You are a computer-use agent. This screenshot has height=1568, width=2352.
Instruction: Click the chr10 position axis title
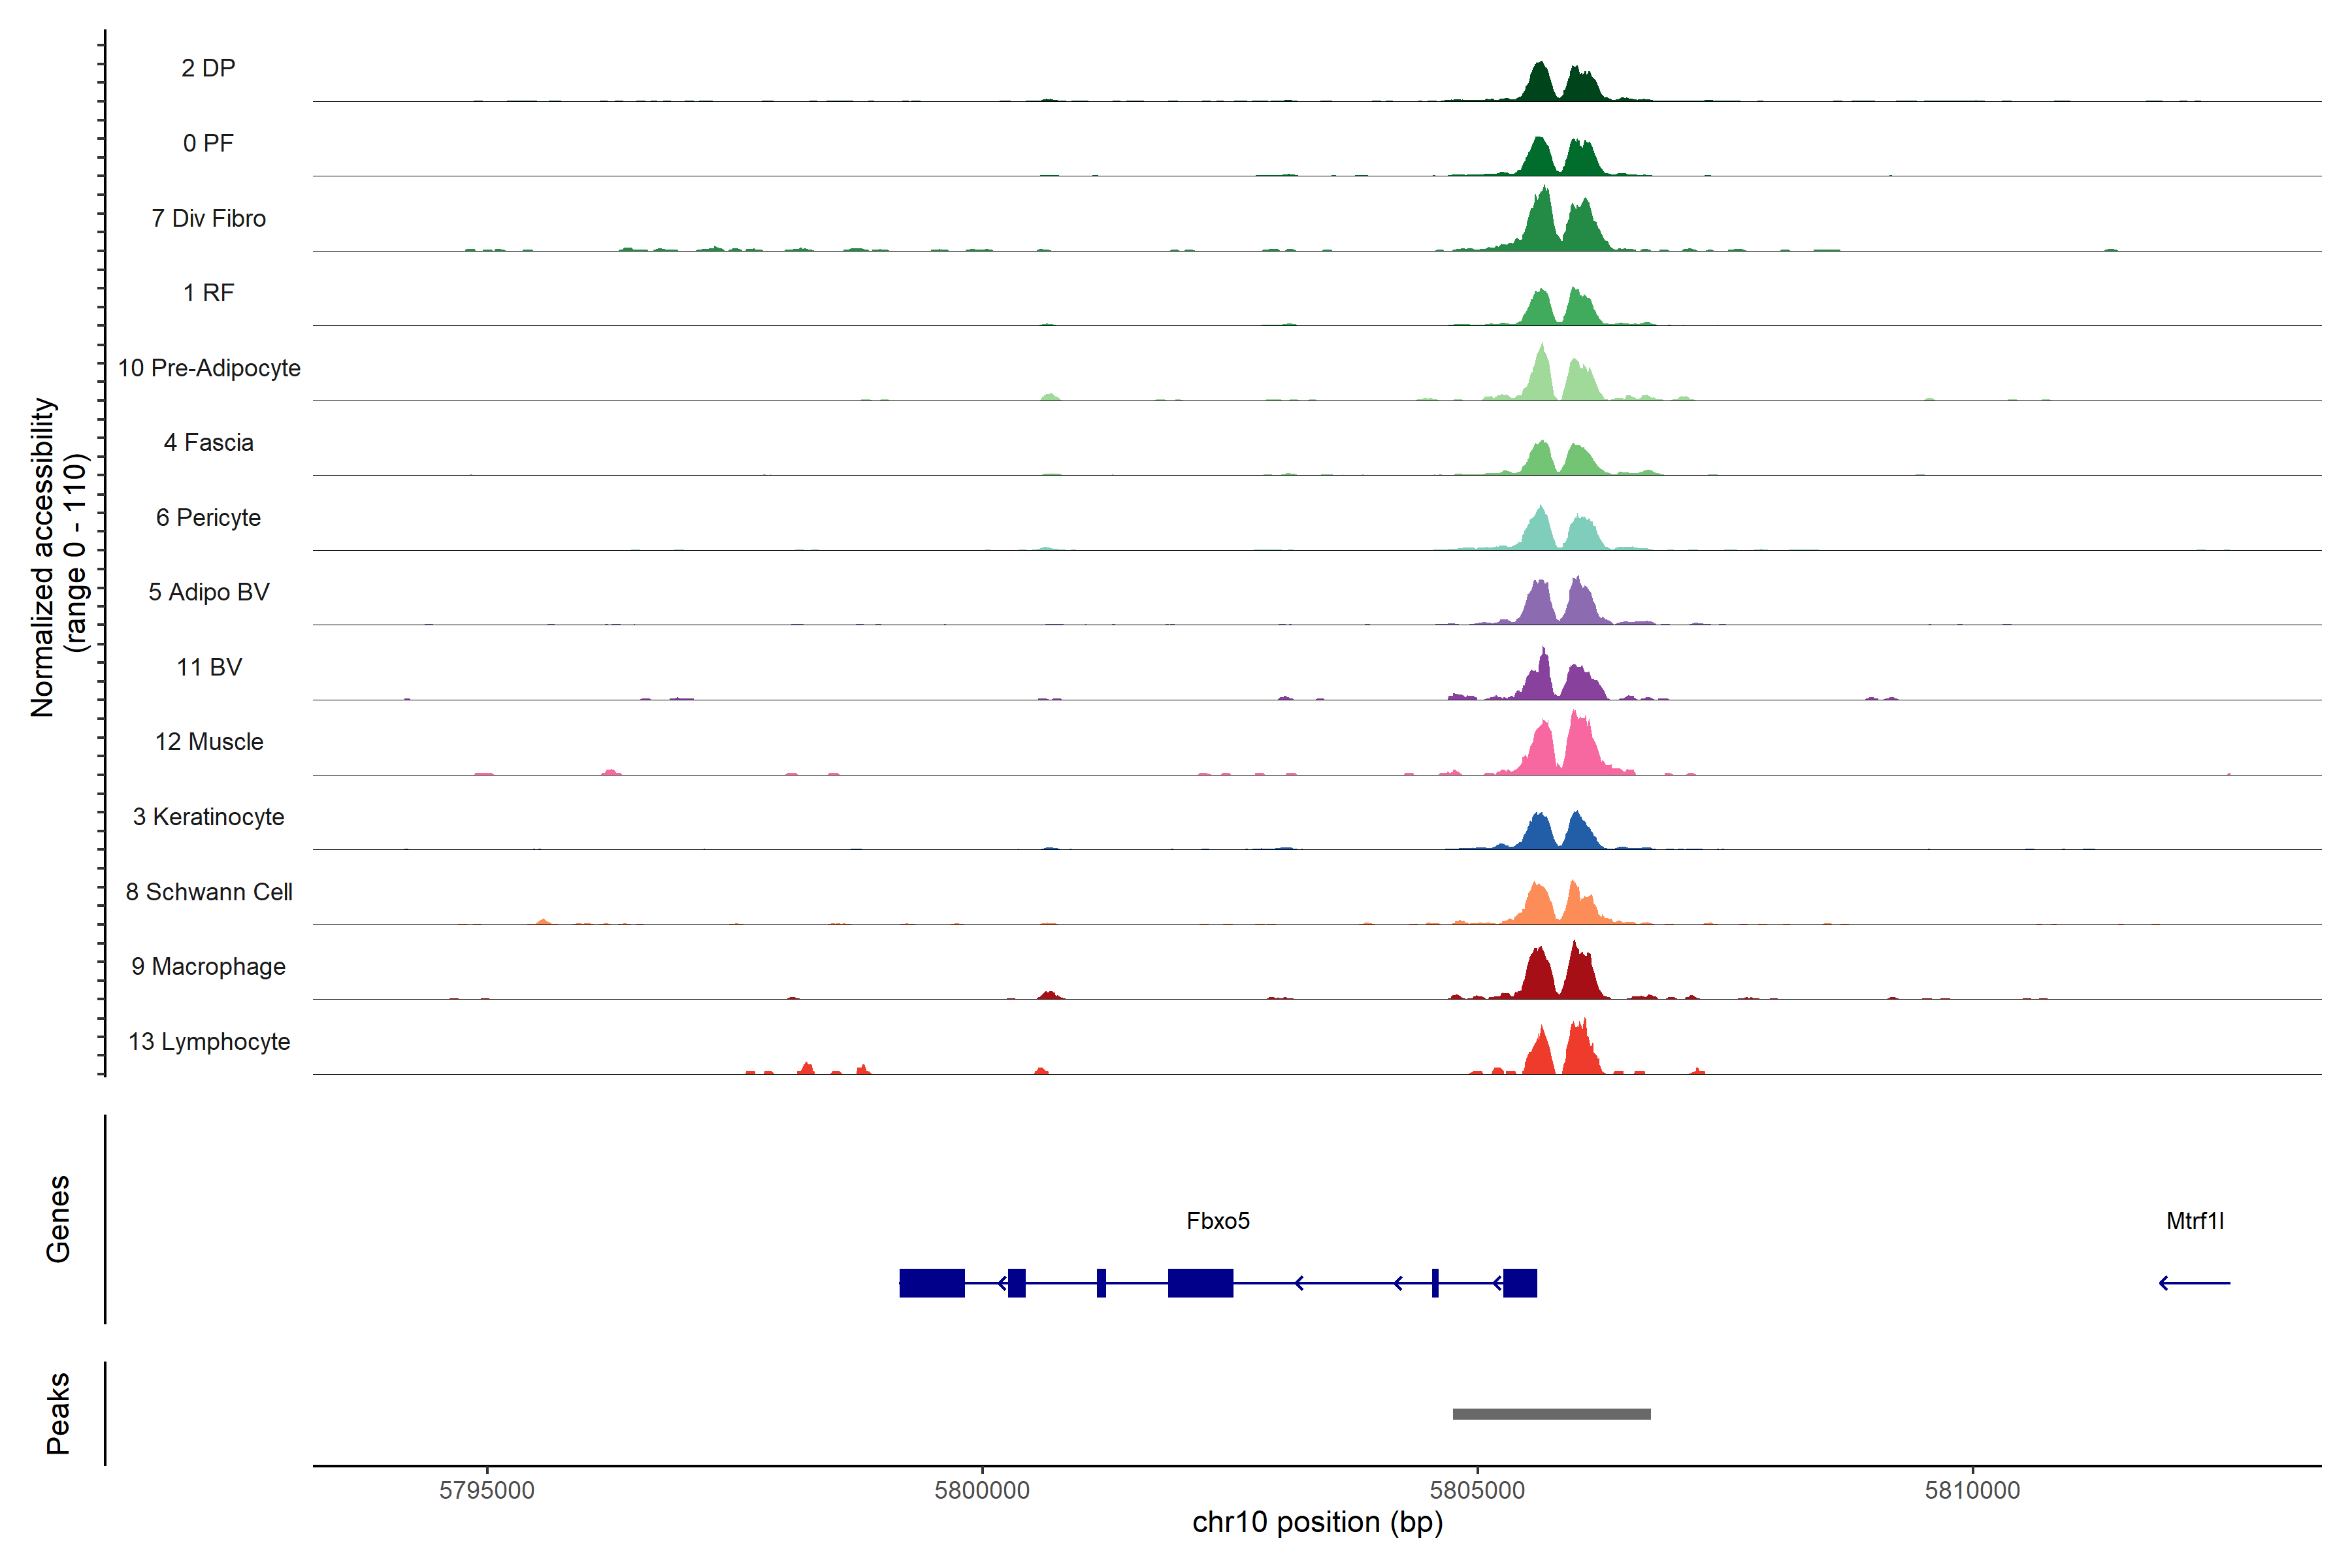tap(1317, 1522)
